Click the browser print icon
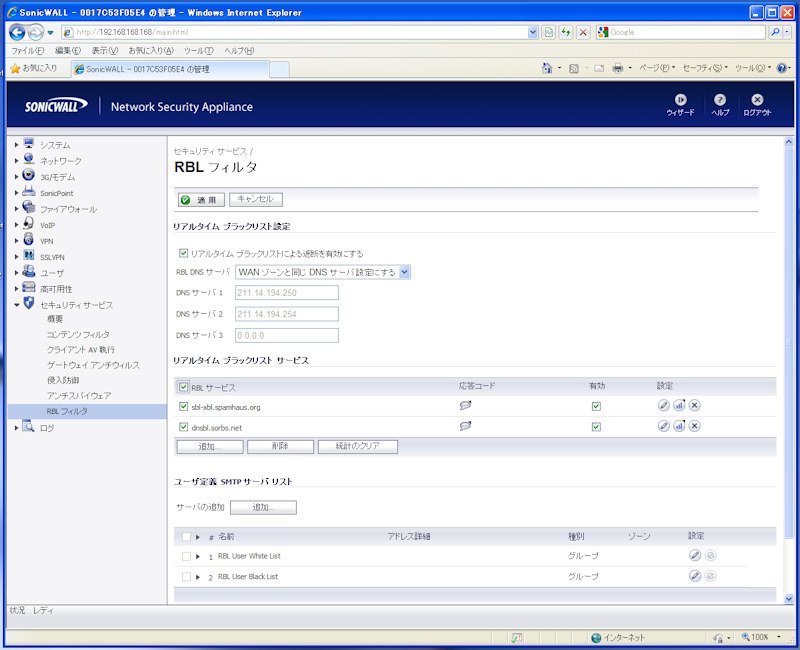The height and width of the screenshot is (650, 800). [617, 68]
